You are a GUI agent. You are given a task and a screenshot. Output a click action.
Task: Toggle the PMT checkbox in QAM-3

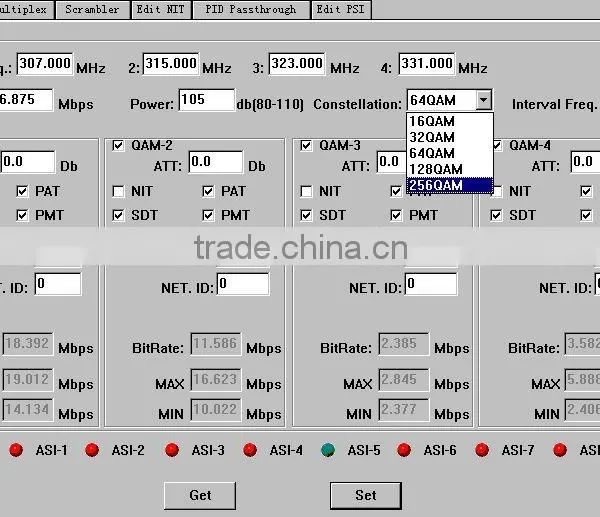pyautogui.click(x=396, y=215)
